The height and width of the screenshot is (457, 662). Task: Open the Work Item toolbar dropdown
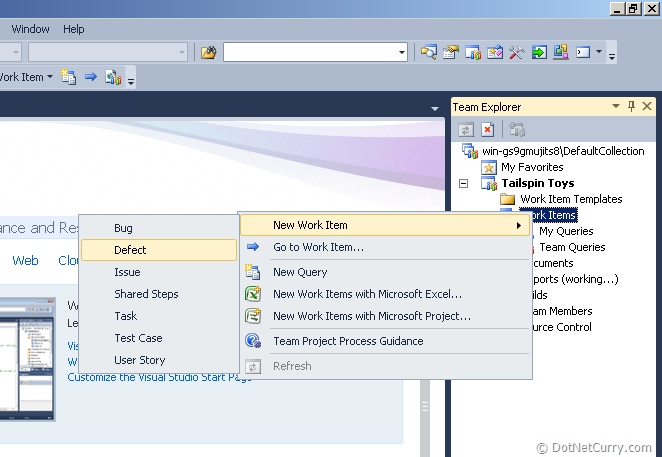[x=50, y=77]
